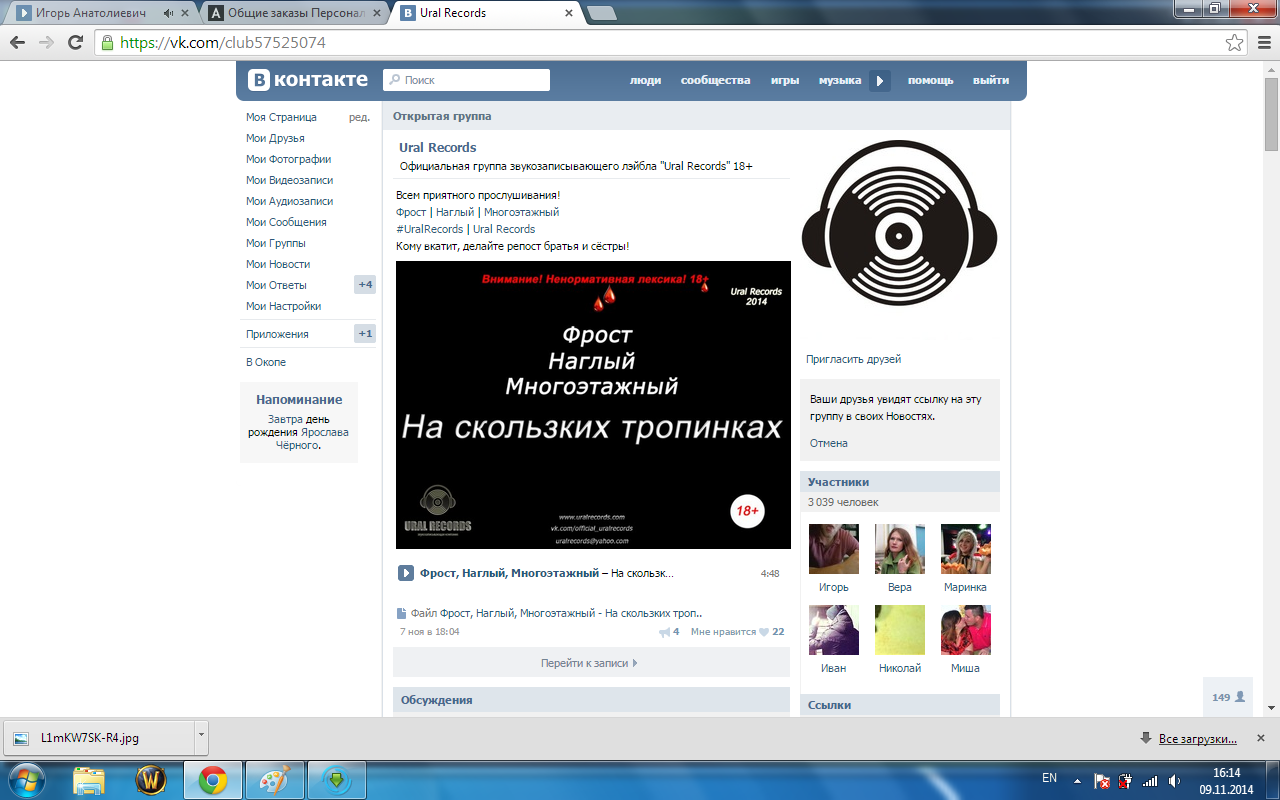Open member Николай's avatar
Image resolution: width=1280 pixels, height=800 pixels.
pos(900,630)
